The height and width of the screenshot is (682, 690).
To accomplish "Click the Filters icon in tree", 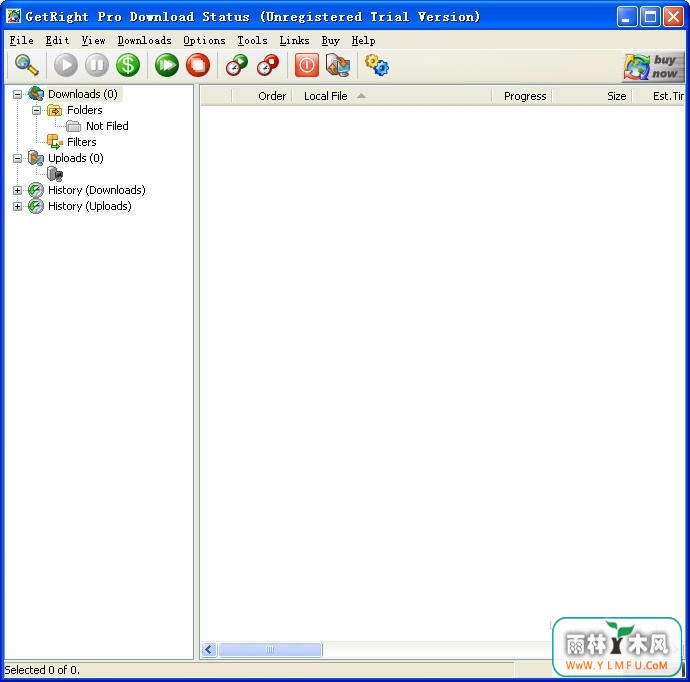I will click(55, 142).
